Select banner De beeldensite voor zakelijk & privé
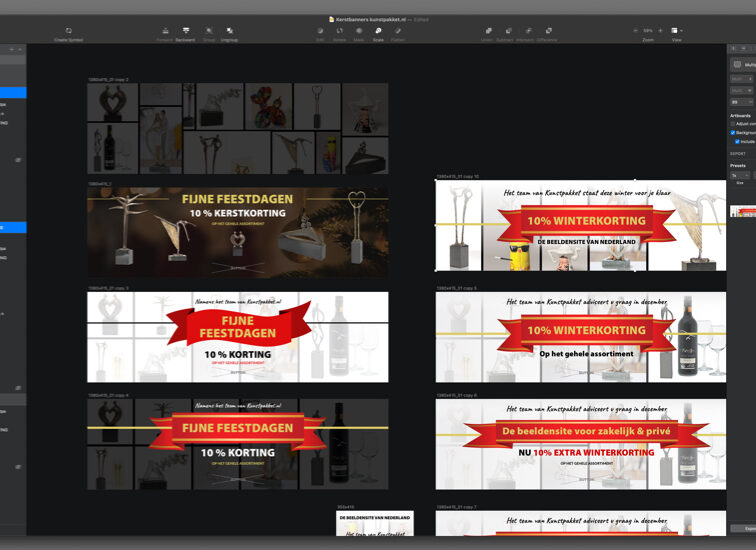This screenshot has width=756, height=550. 581,444
